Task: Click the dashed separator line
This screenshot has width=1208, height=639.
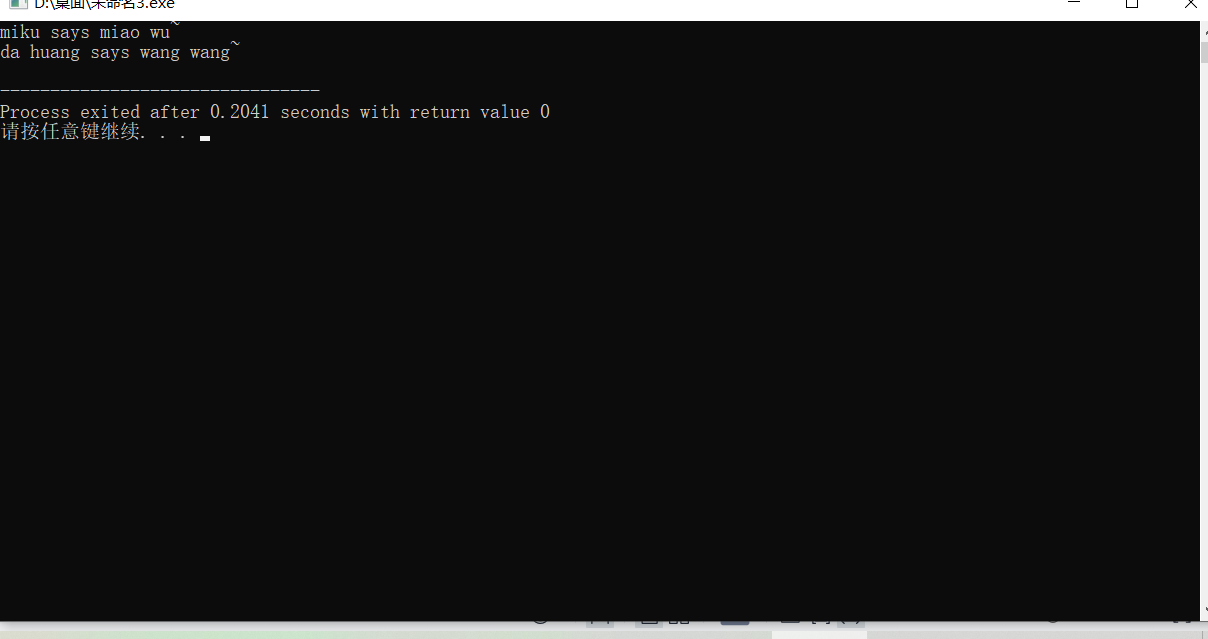Action: (x=160, y=91)
